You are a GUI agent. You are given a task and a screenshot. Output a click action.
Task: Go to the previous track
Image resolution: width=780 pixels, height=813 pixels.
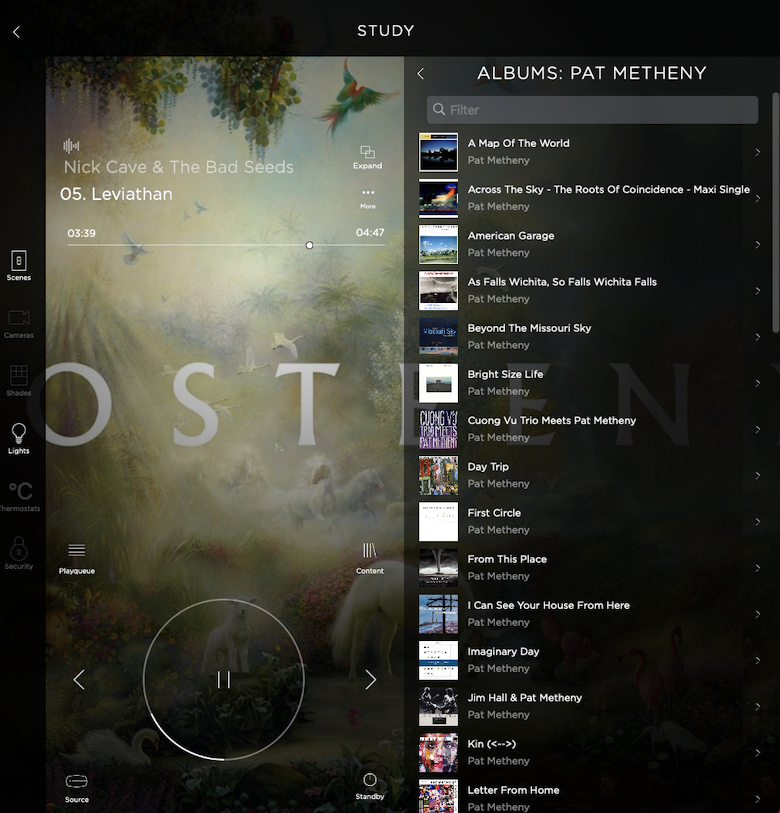(79, 680)
